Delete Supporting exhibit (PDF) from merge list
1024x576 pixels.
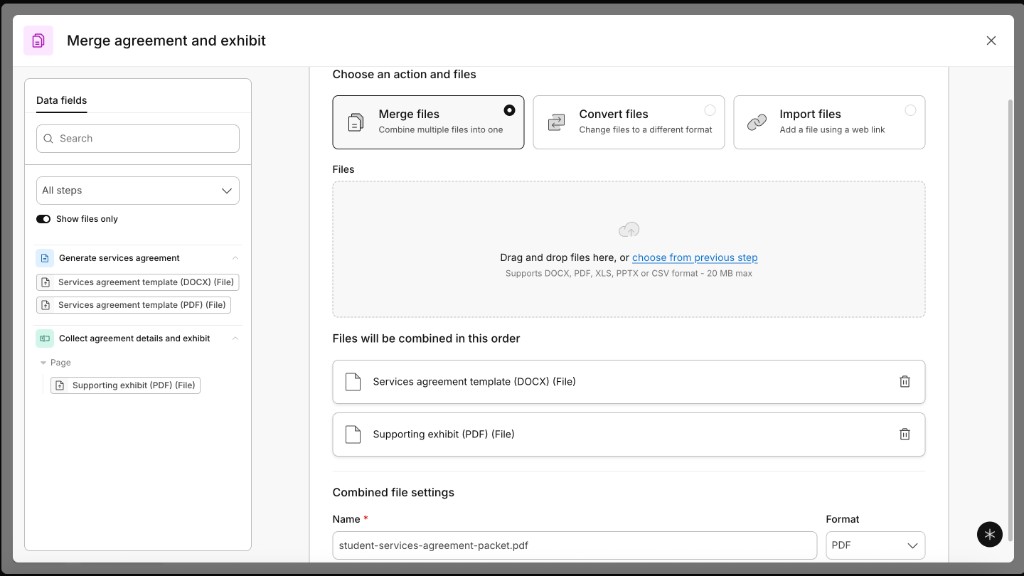click(904, 434)
